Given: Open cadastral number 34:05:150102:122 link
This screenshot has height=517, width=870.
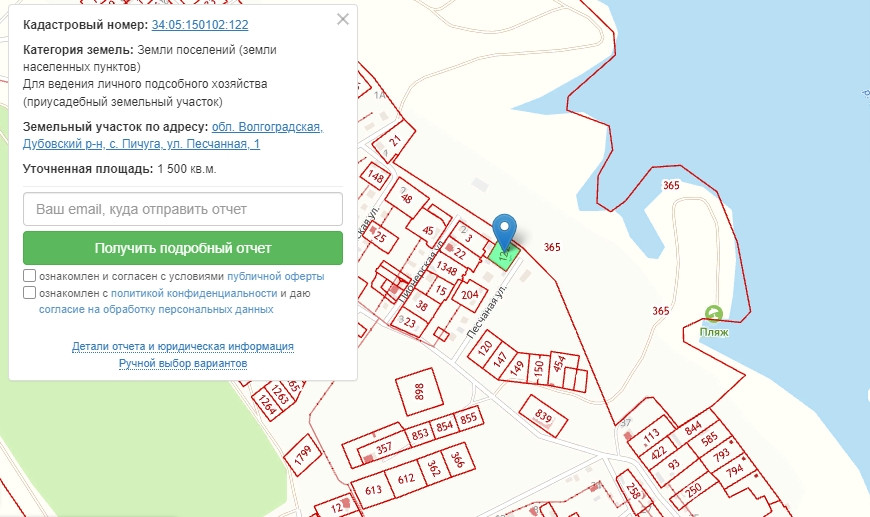Looking at the screenshot, I should pos(200,24).
